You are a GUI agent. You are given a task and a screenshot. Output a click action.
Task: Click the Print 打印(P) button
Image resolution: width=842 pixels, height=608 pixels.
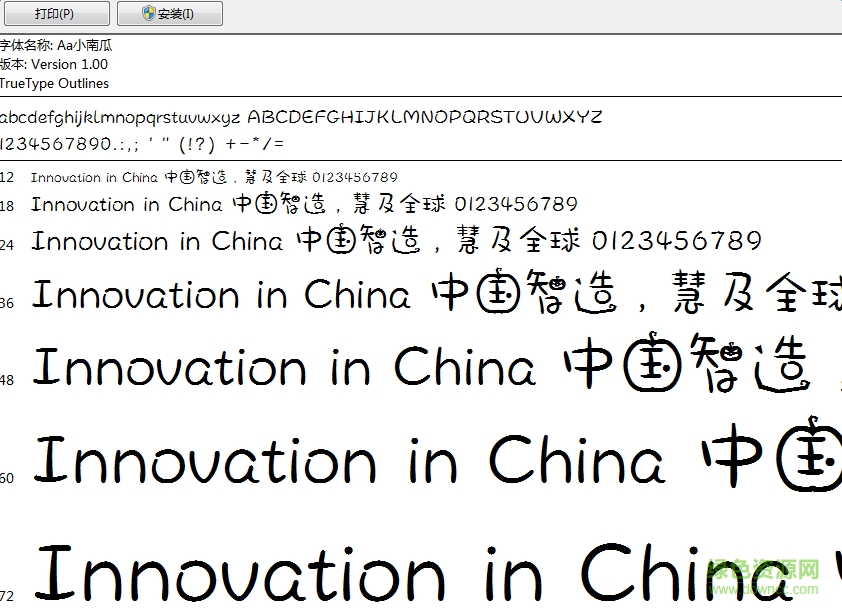pyautogui.click(x=57, y=13)
